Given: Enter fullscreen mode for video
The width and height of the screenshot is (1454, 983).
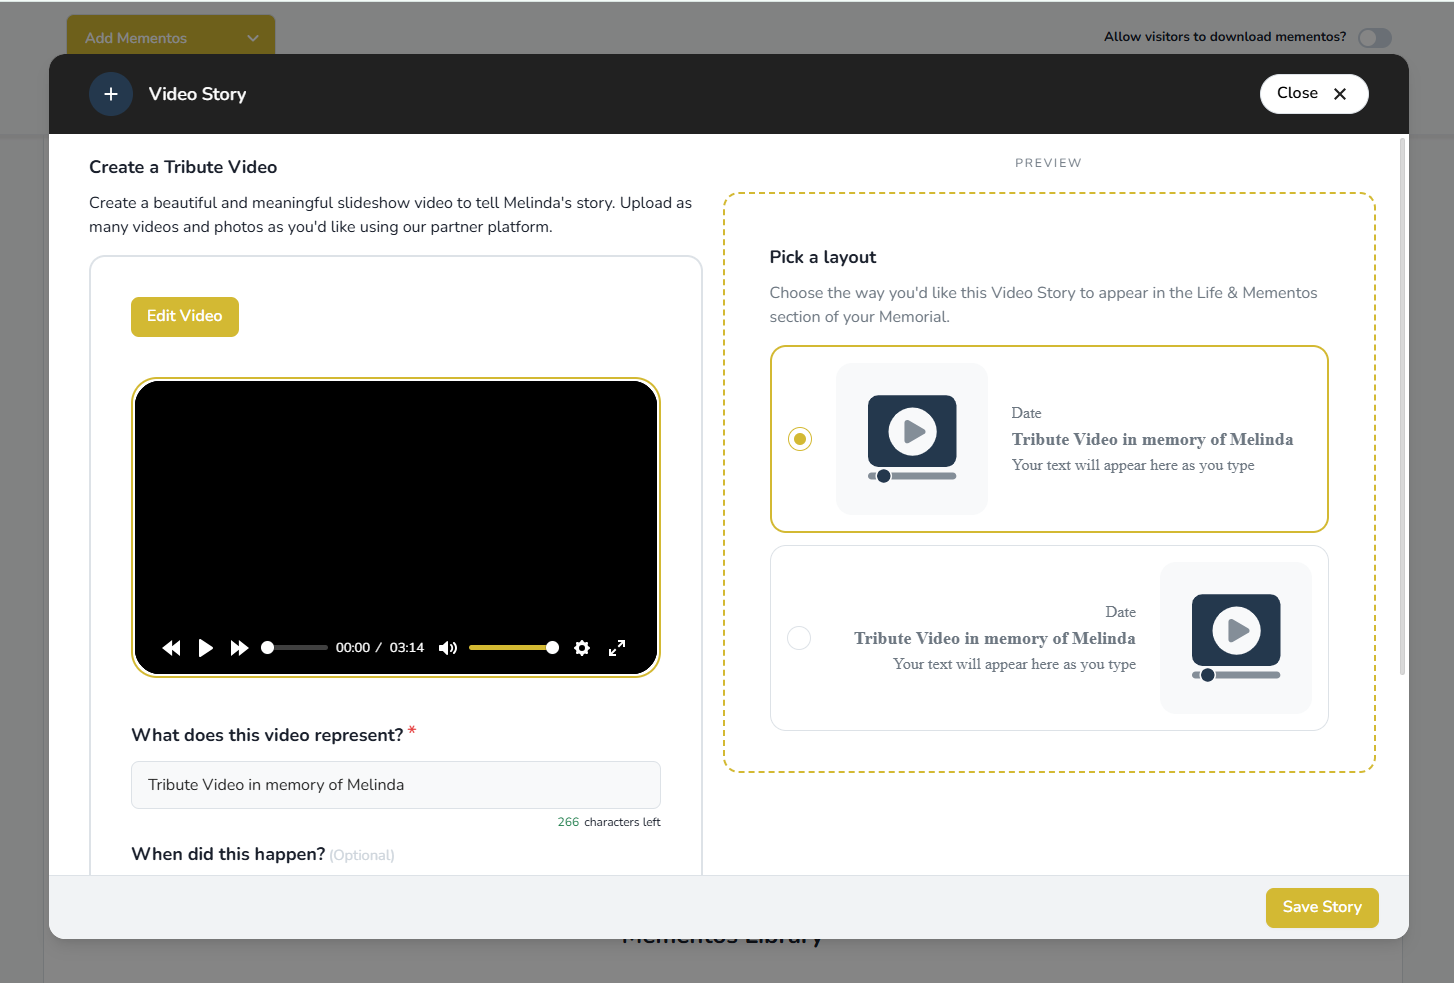Looking at the screenshot, I should (x=617, y=648).
